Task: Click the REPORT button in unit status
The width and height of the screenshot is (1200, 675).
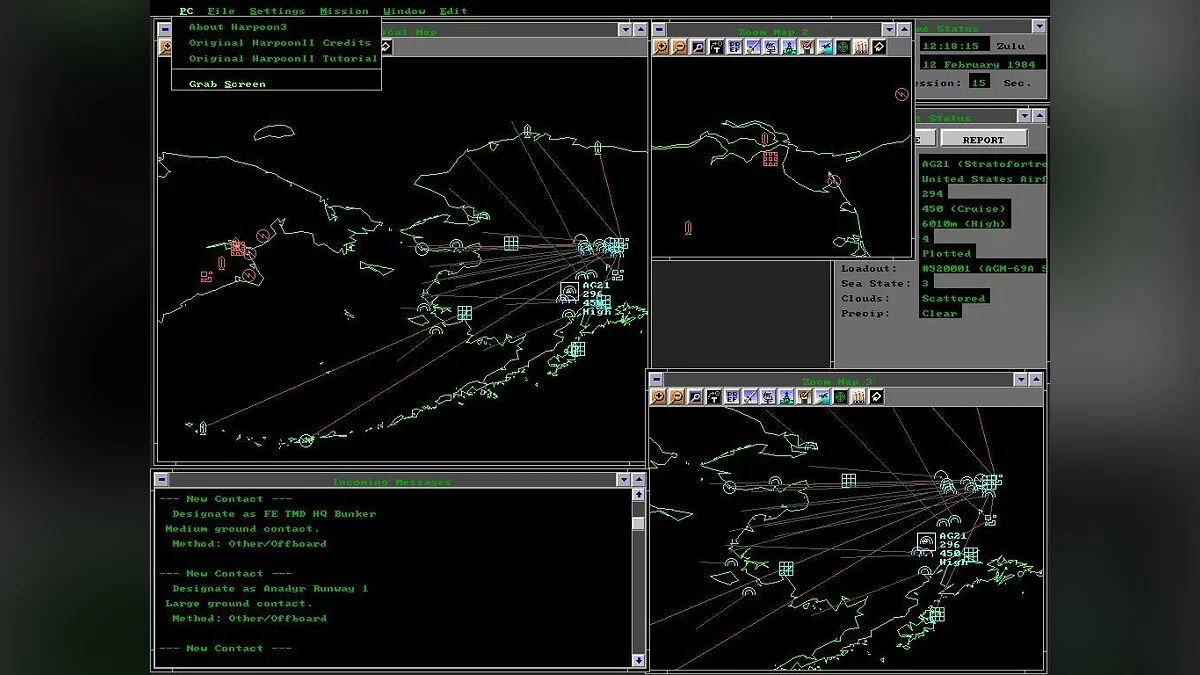Action: click(983, 140)
